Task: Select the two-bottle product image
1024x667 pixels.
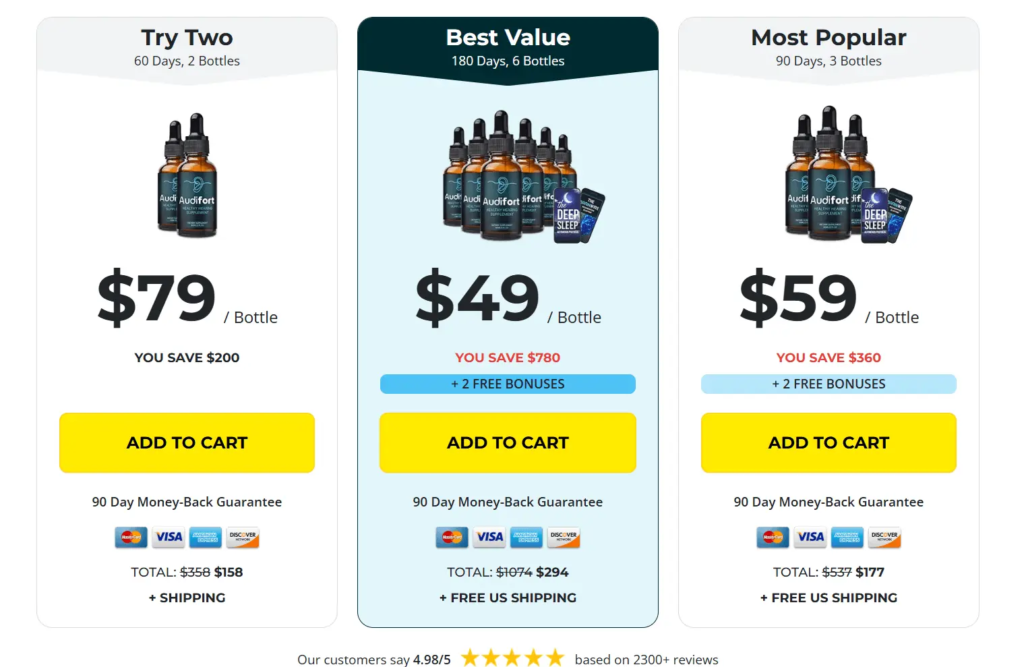Action: click(x=187, y=175)
